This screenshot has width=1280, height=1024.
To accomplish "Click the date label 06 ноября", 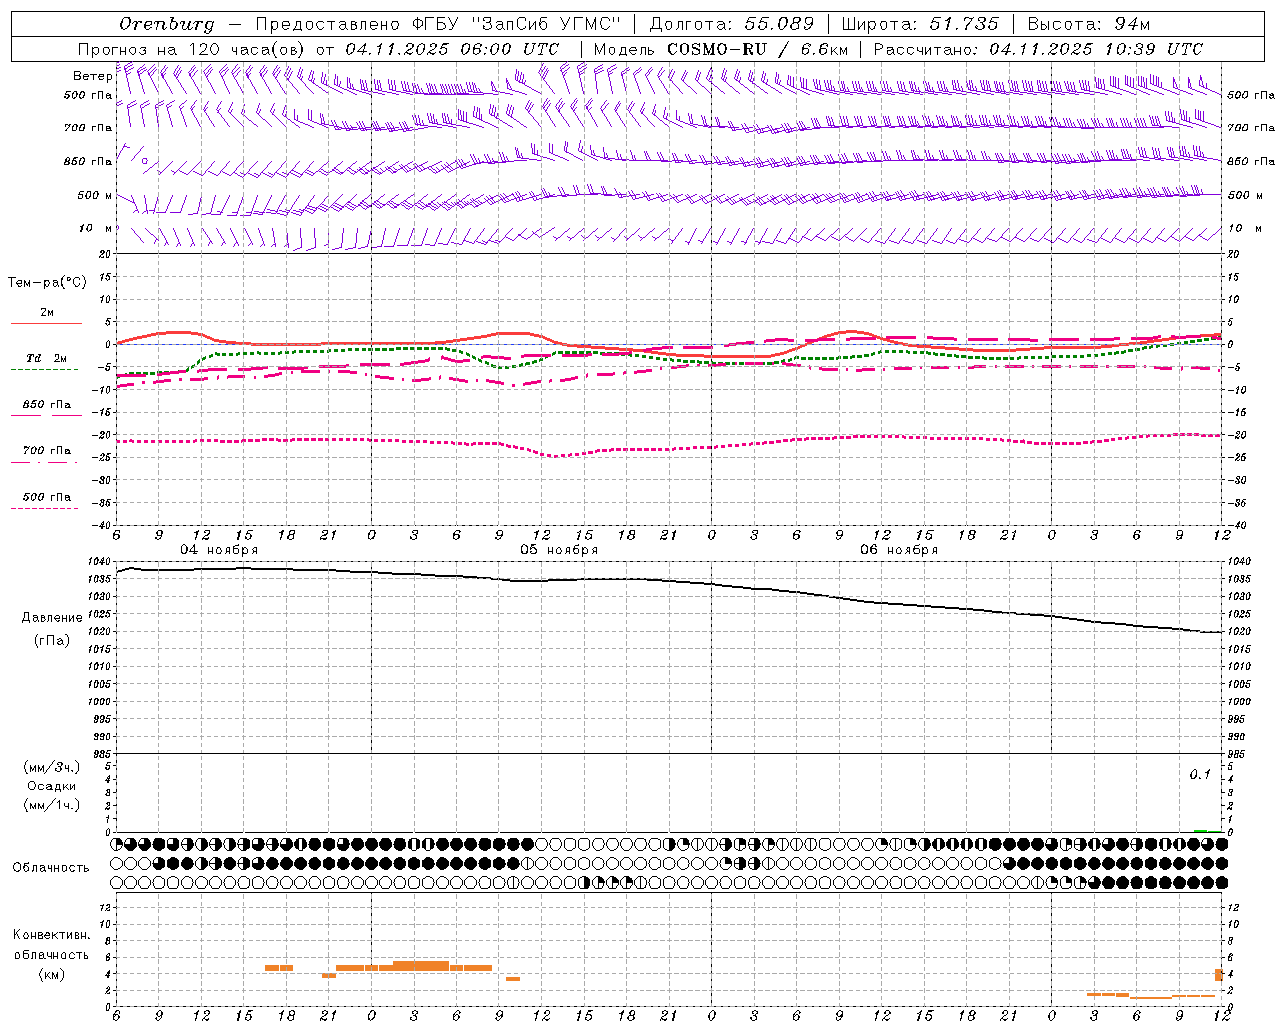I will coord(899,550).
